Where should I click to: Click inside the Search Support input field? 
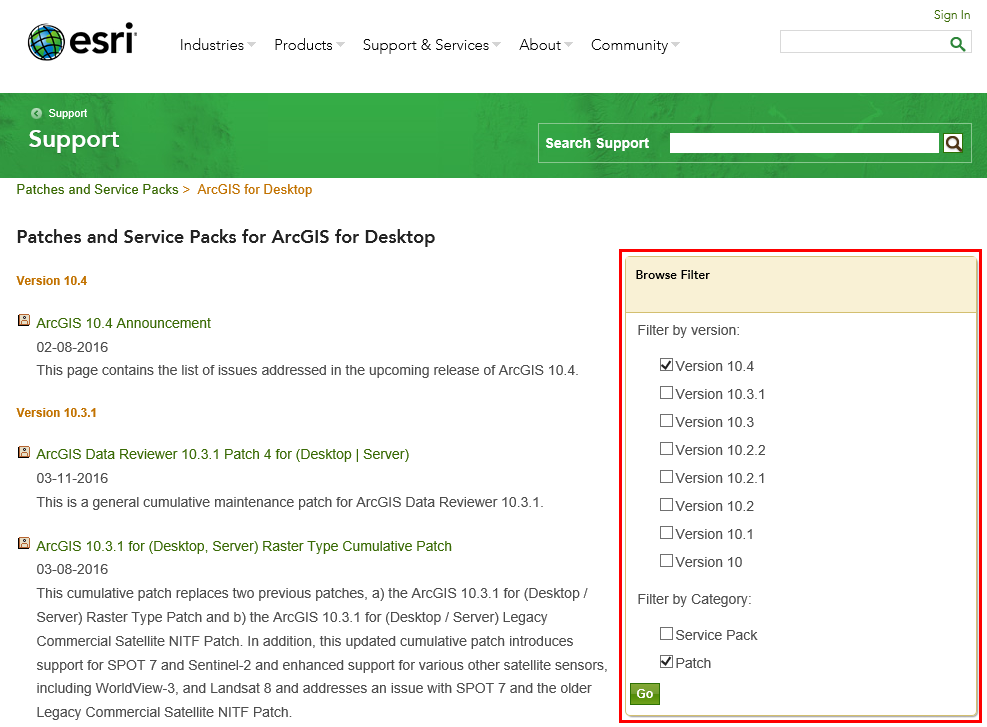coord(800,143)
